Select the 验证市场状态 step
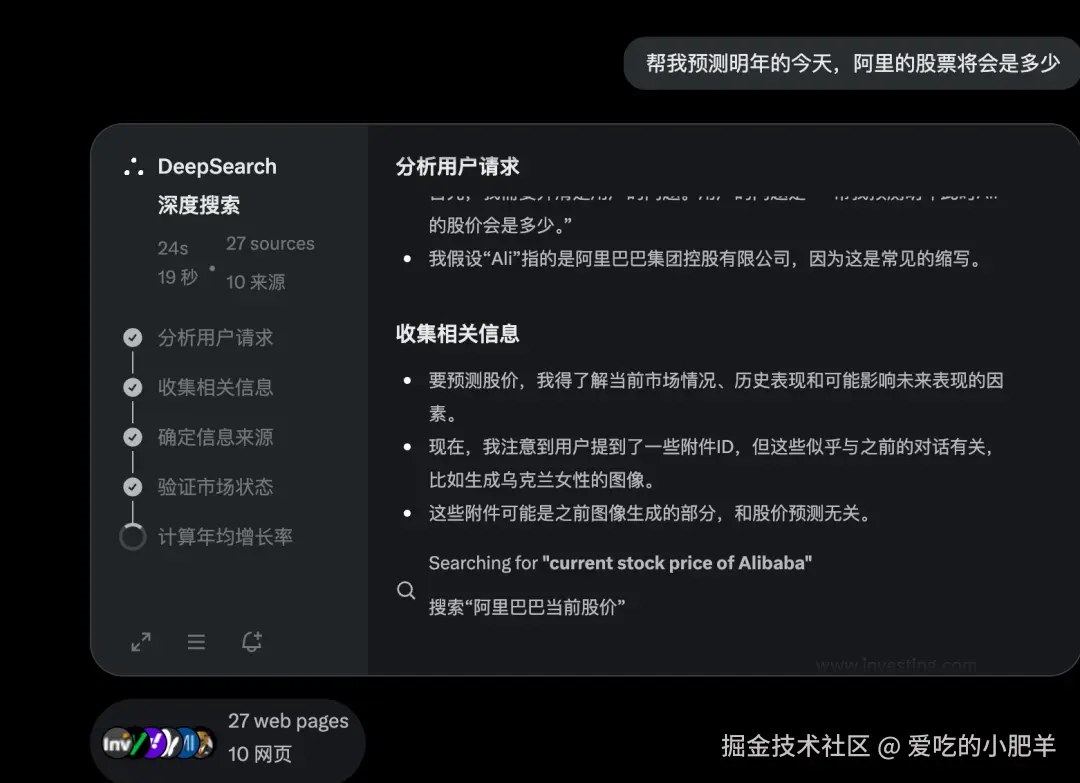1080x783 pixels. point(216,487)
